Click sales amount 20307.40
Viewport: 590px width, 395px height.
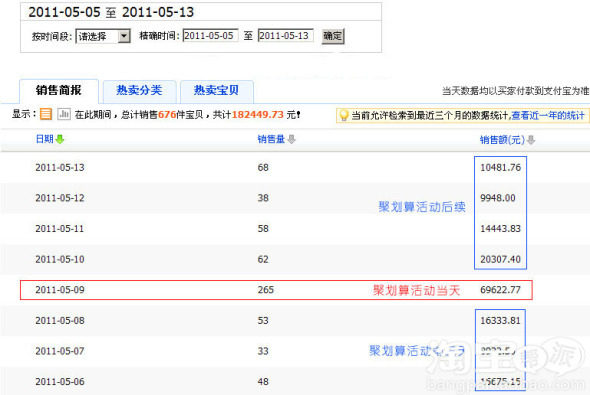500,259
